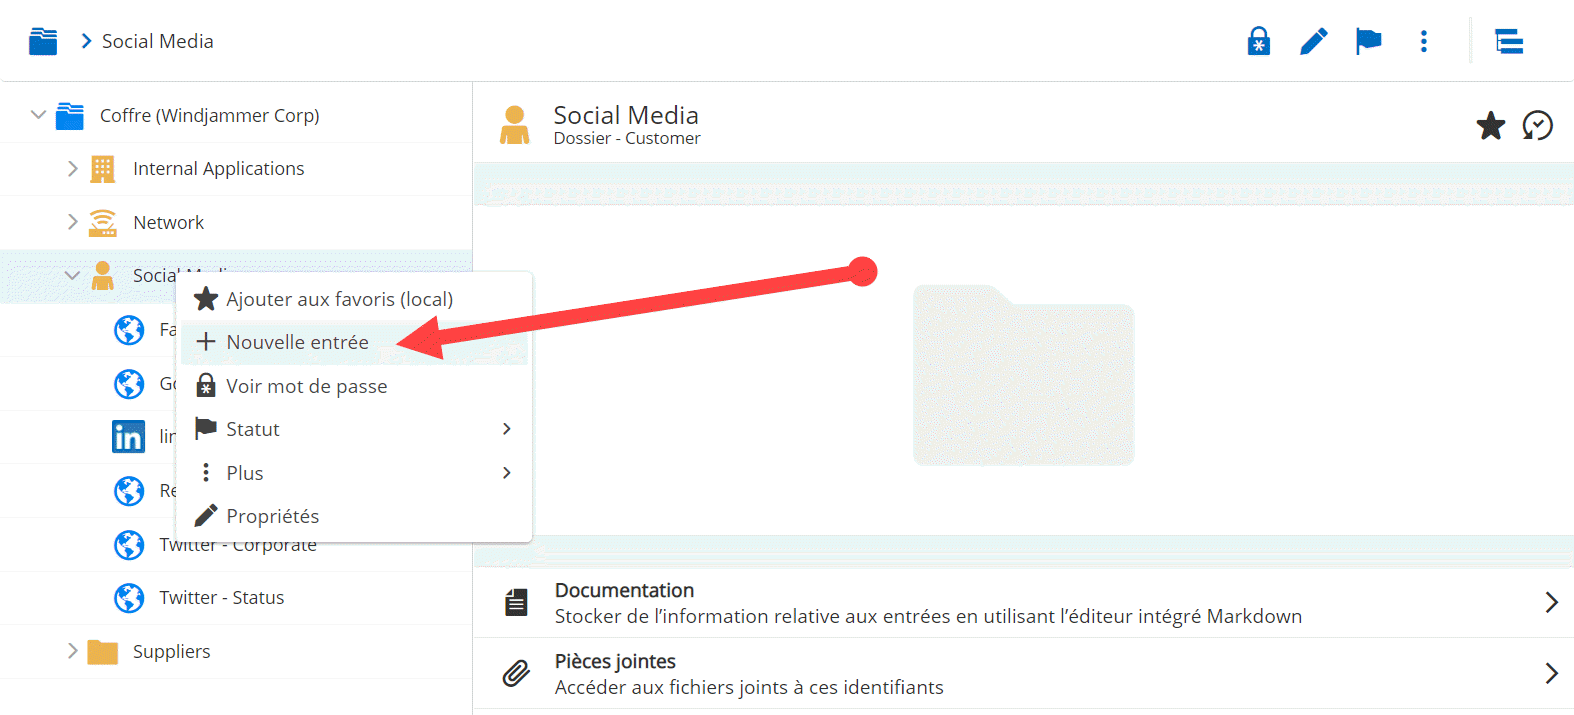
Task: Select Propriétés in the context menu
Action: click(x=273, y=516)
